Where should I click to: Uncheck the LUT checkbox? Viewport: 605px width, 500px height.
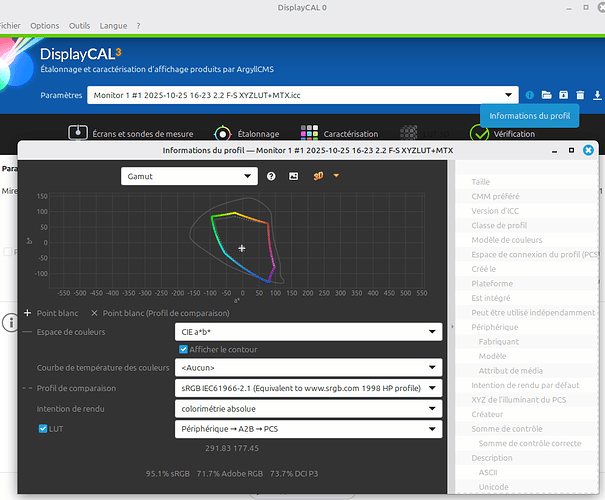(x=43, y=428)
